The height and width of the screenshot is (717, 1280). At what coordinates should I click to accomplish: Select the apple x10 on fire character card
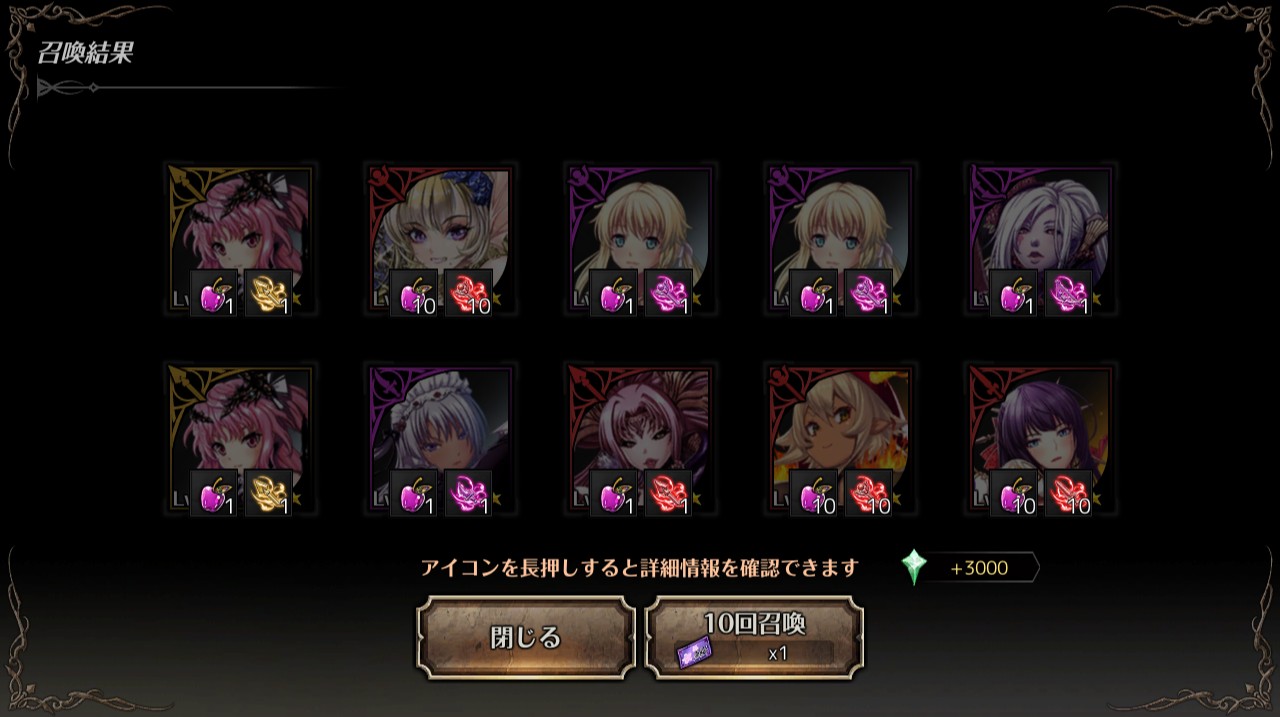point(814,494)
